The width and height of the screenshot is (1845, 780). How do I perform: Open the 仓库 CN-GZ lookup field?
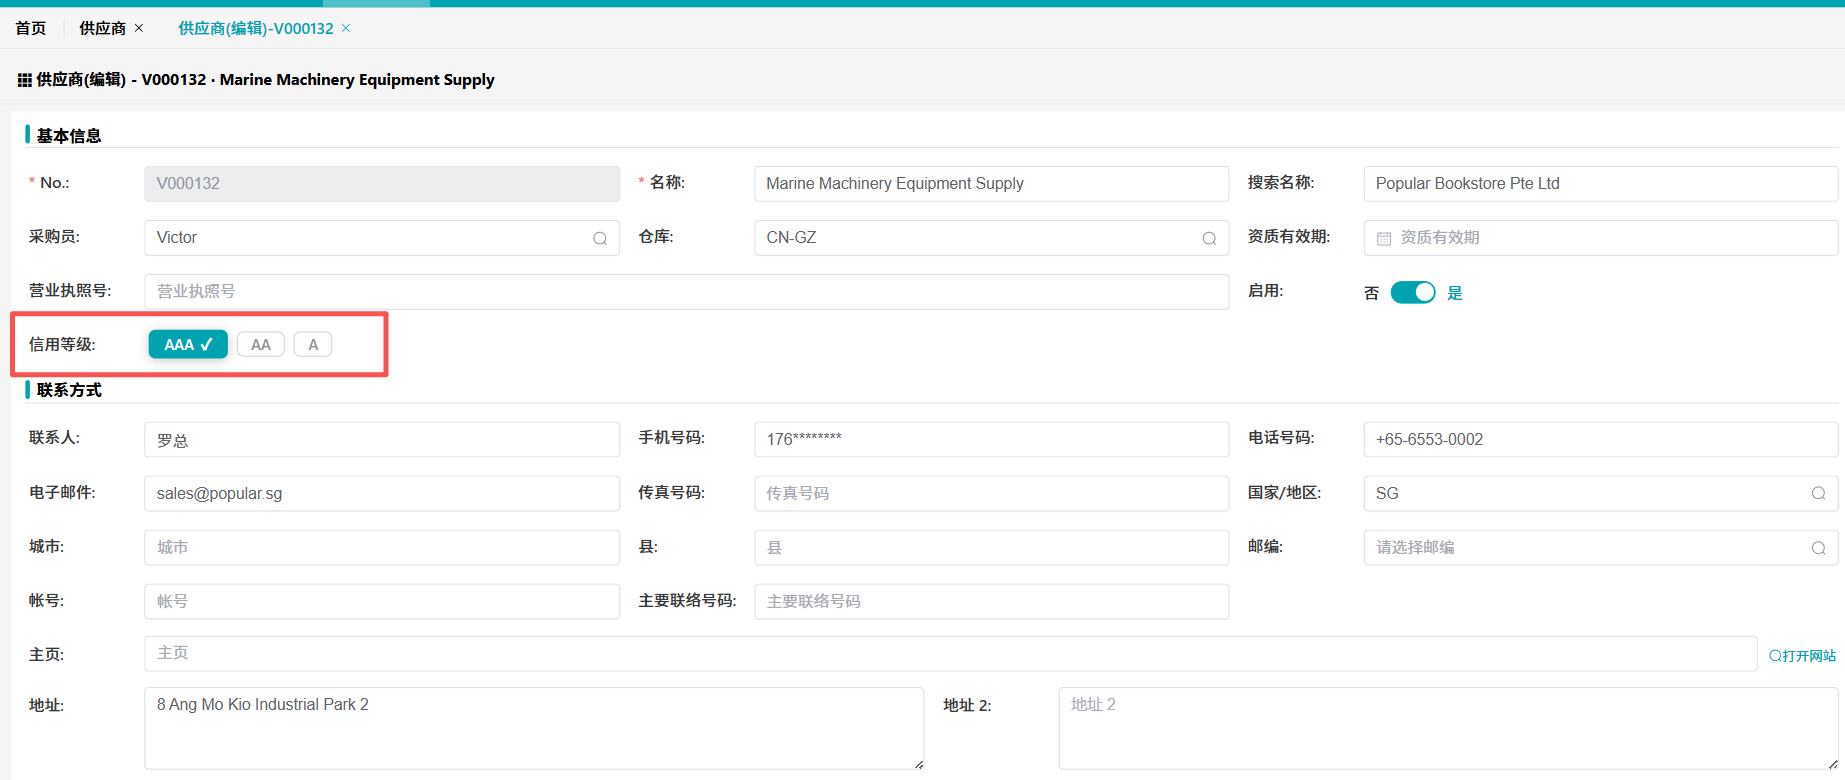(x=980, y=238)
